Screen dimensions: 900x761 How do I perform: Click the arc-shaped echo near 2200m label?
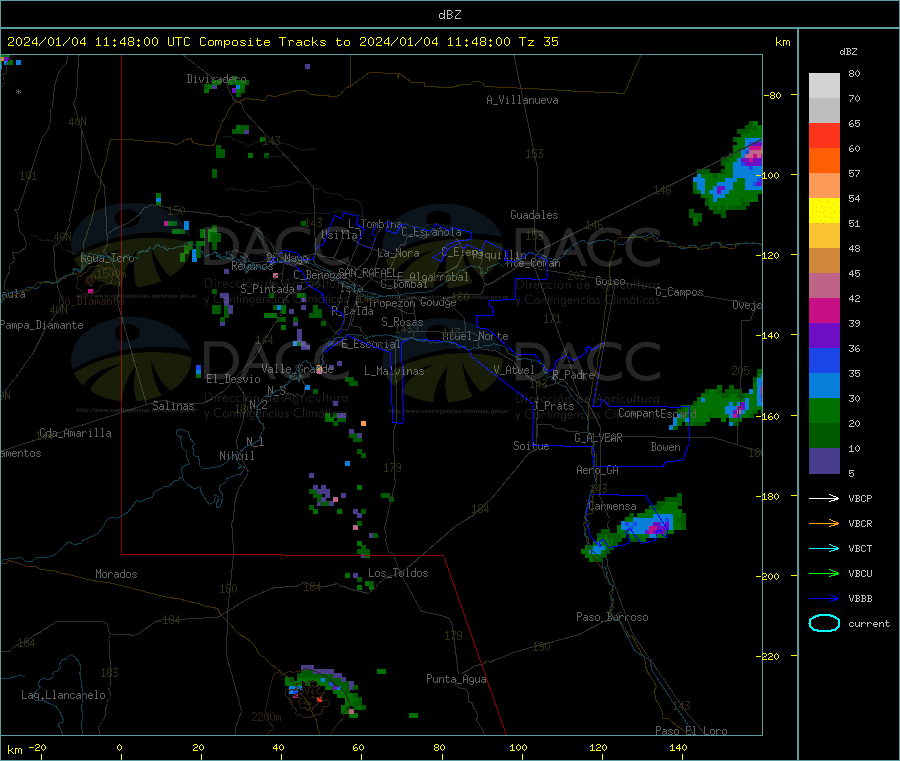coord(327,689)
